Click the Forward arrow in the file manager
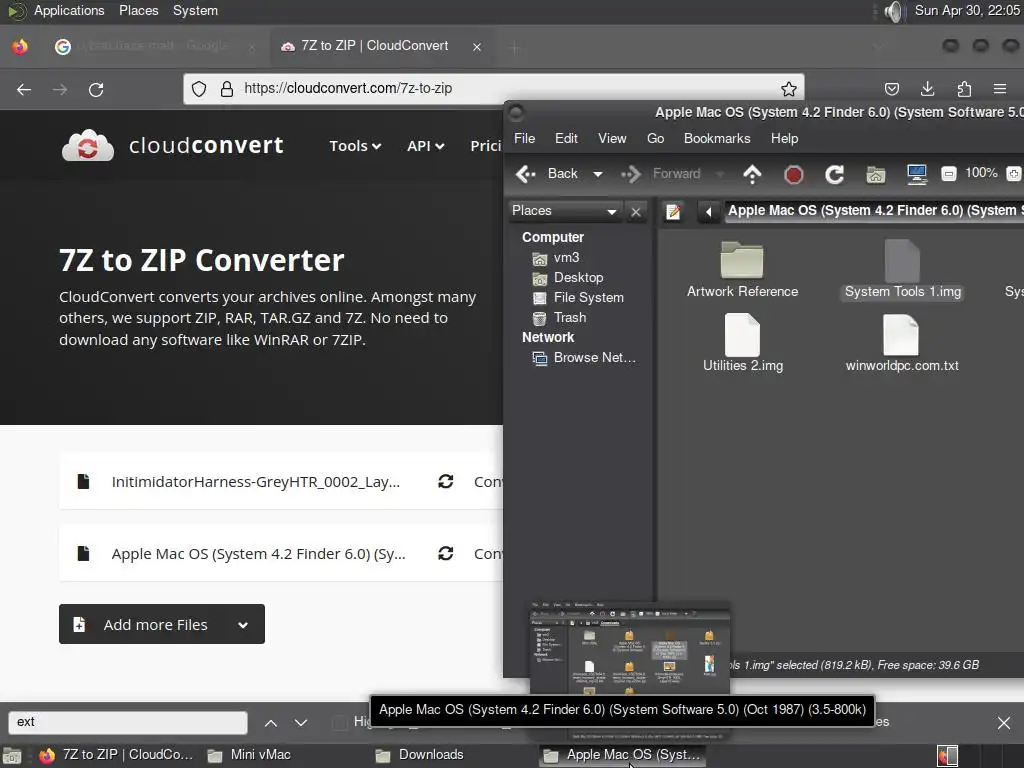The height and width of the screenshot is (768, 1024). pyautogui.click(x=661, y=174)
